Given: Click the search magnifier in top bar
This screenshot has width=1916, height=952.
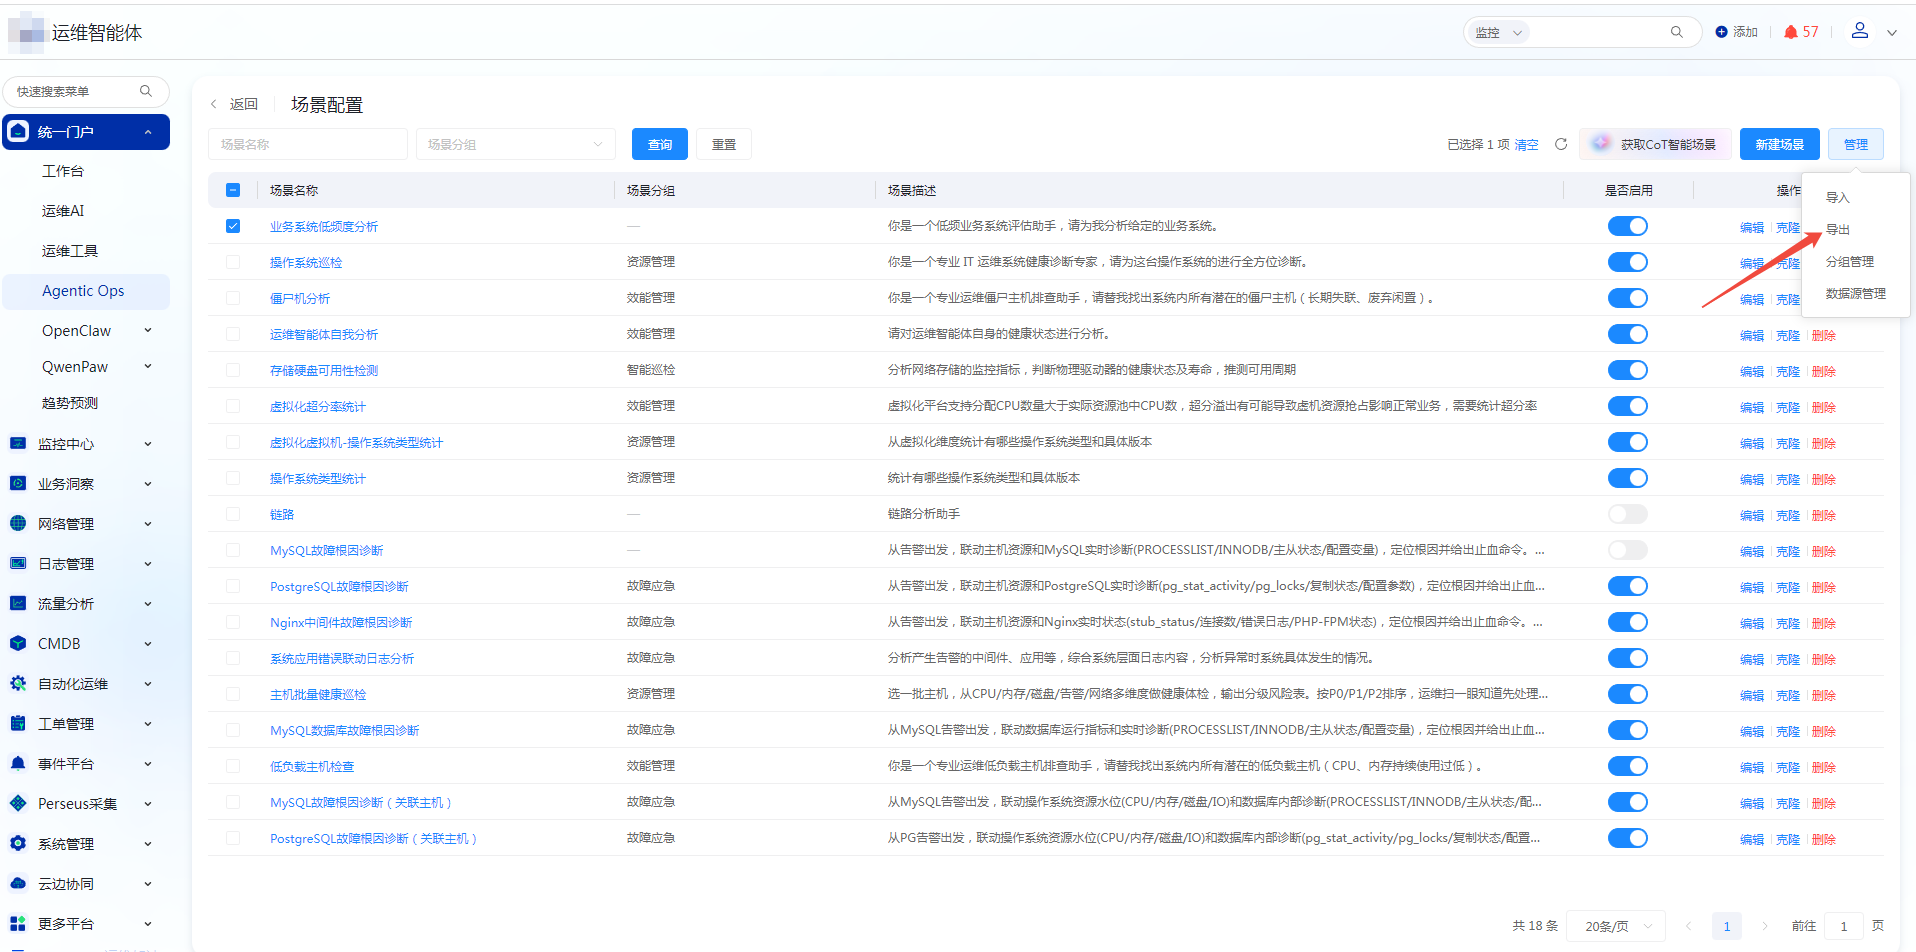Looking at the screenshot, I should click(1677, 32).
